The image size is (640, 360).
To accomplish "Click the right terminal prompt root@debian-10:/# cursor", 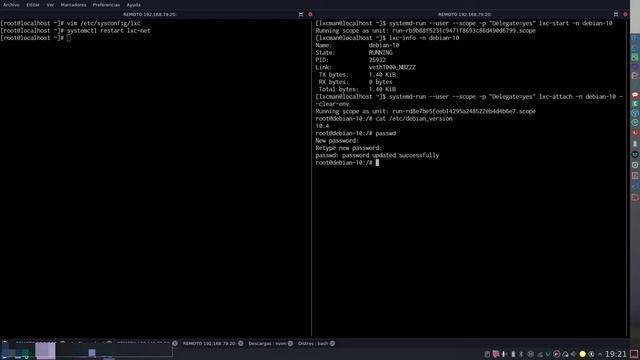I will click(347, 163).
